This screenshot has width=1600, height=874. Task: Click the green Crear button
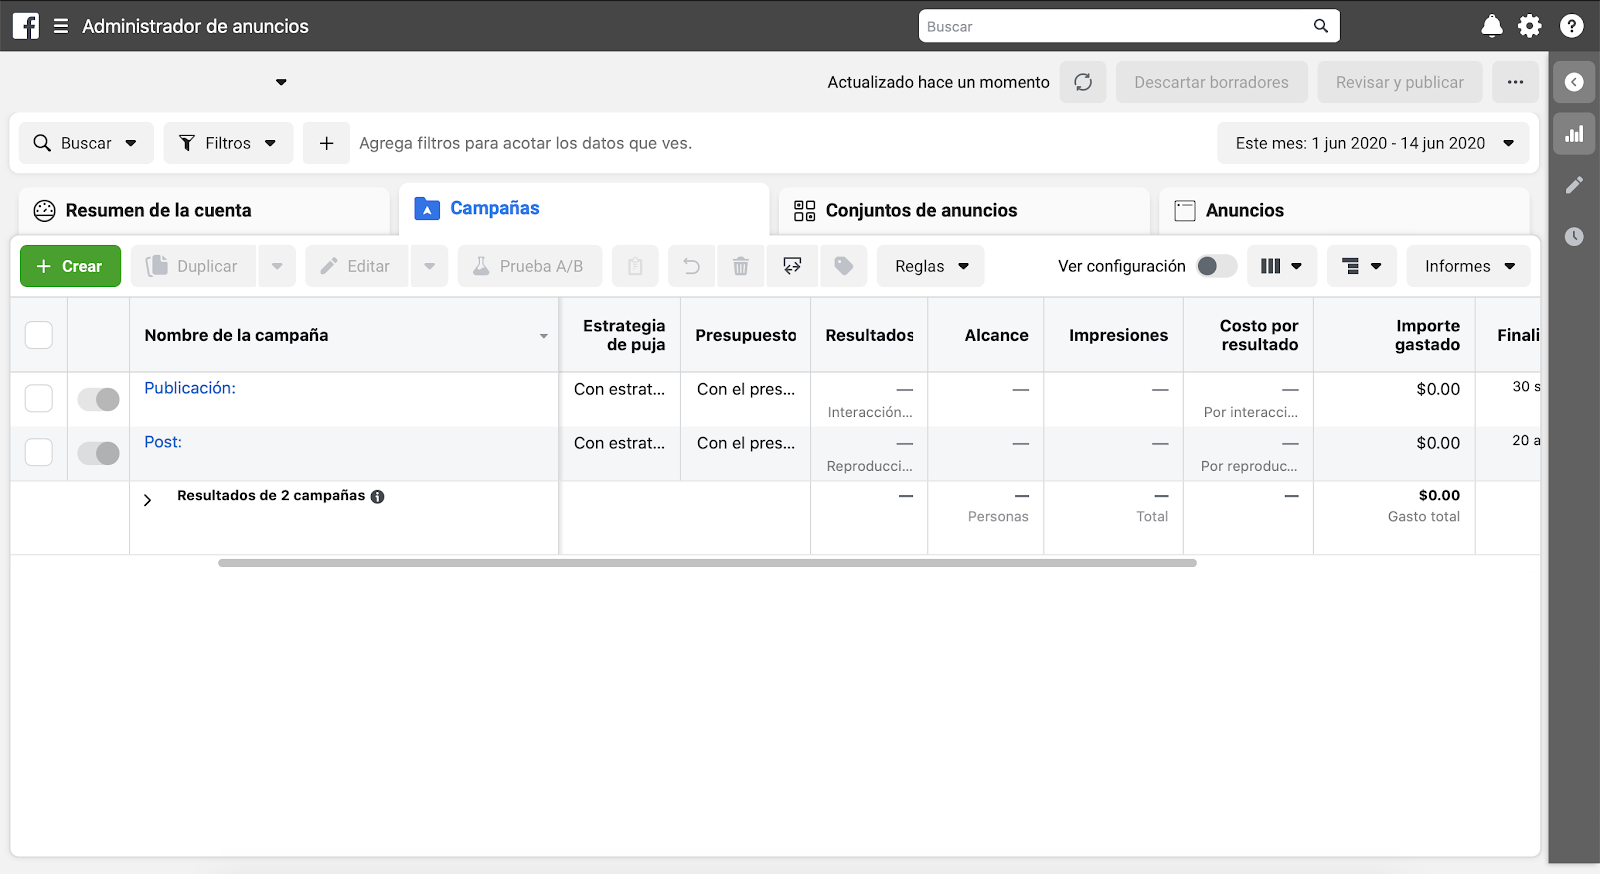pyautogui.click(x=70, y=266)
